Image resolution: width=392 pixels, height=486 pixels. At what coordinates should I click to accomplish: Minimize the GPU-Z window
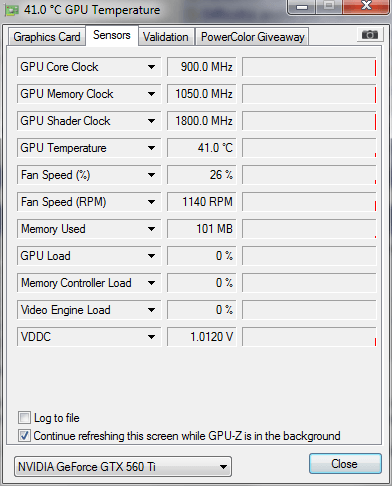(x=302, y=7)
